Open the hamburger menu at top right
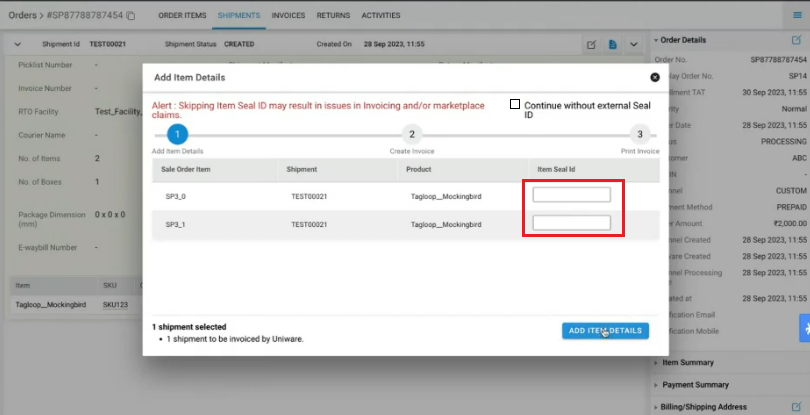Viewport: 810px width, 415px height. 797,15
